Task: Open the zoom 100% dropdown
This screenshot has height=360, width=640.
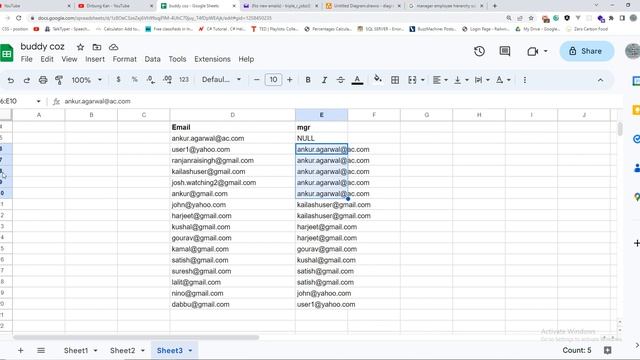Action: pyautogui.click(x=87, y=80)
